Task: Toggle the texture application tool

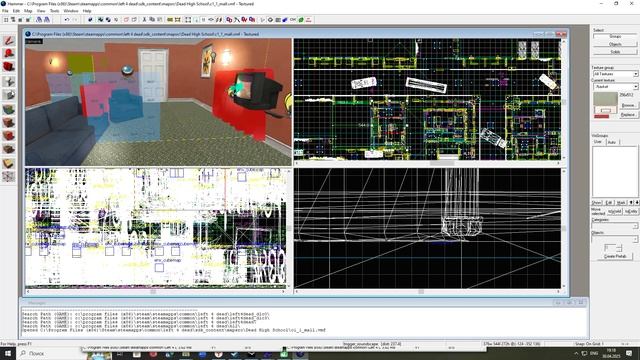Action: click(9, 109)
